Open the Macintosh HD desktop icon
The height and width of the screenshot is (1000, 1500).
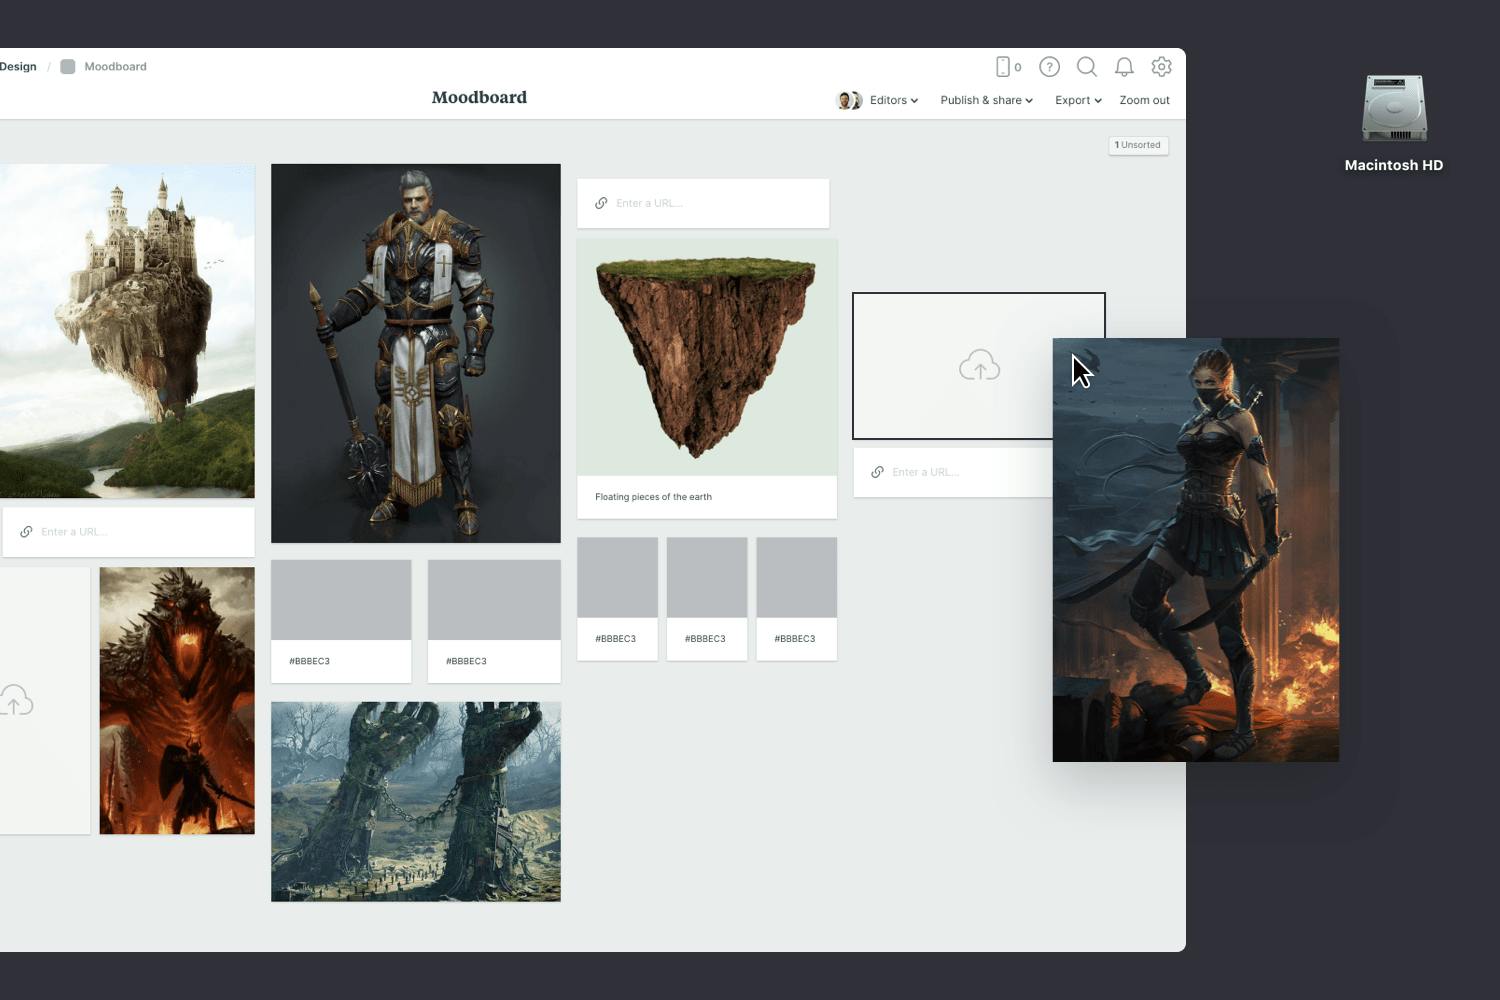(x=1393, y=110)
